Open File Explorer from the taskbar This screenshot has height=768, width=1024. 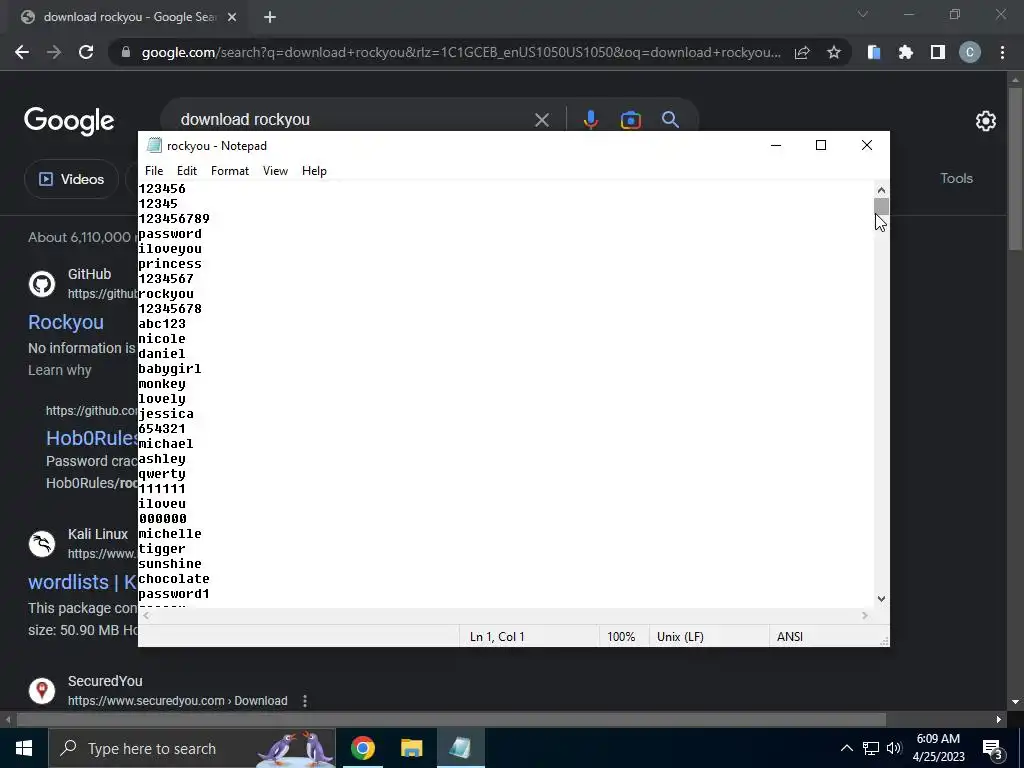tap(411, 748)
